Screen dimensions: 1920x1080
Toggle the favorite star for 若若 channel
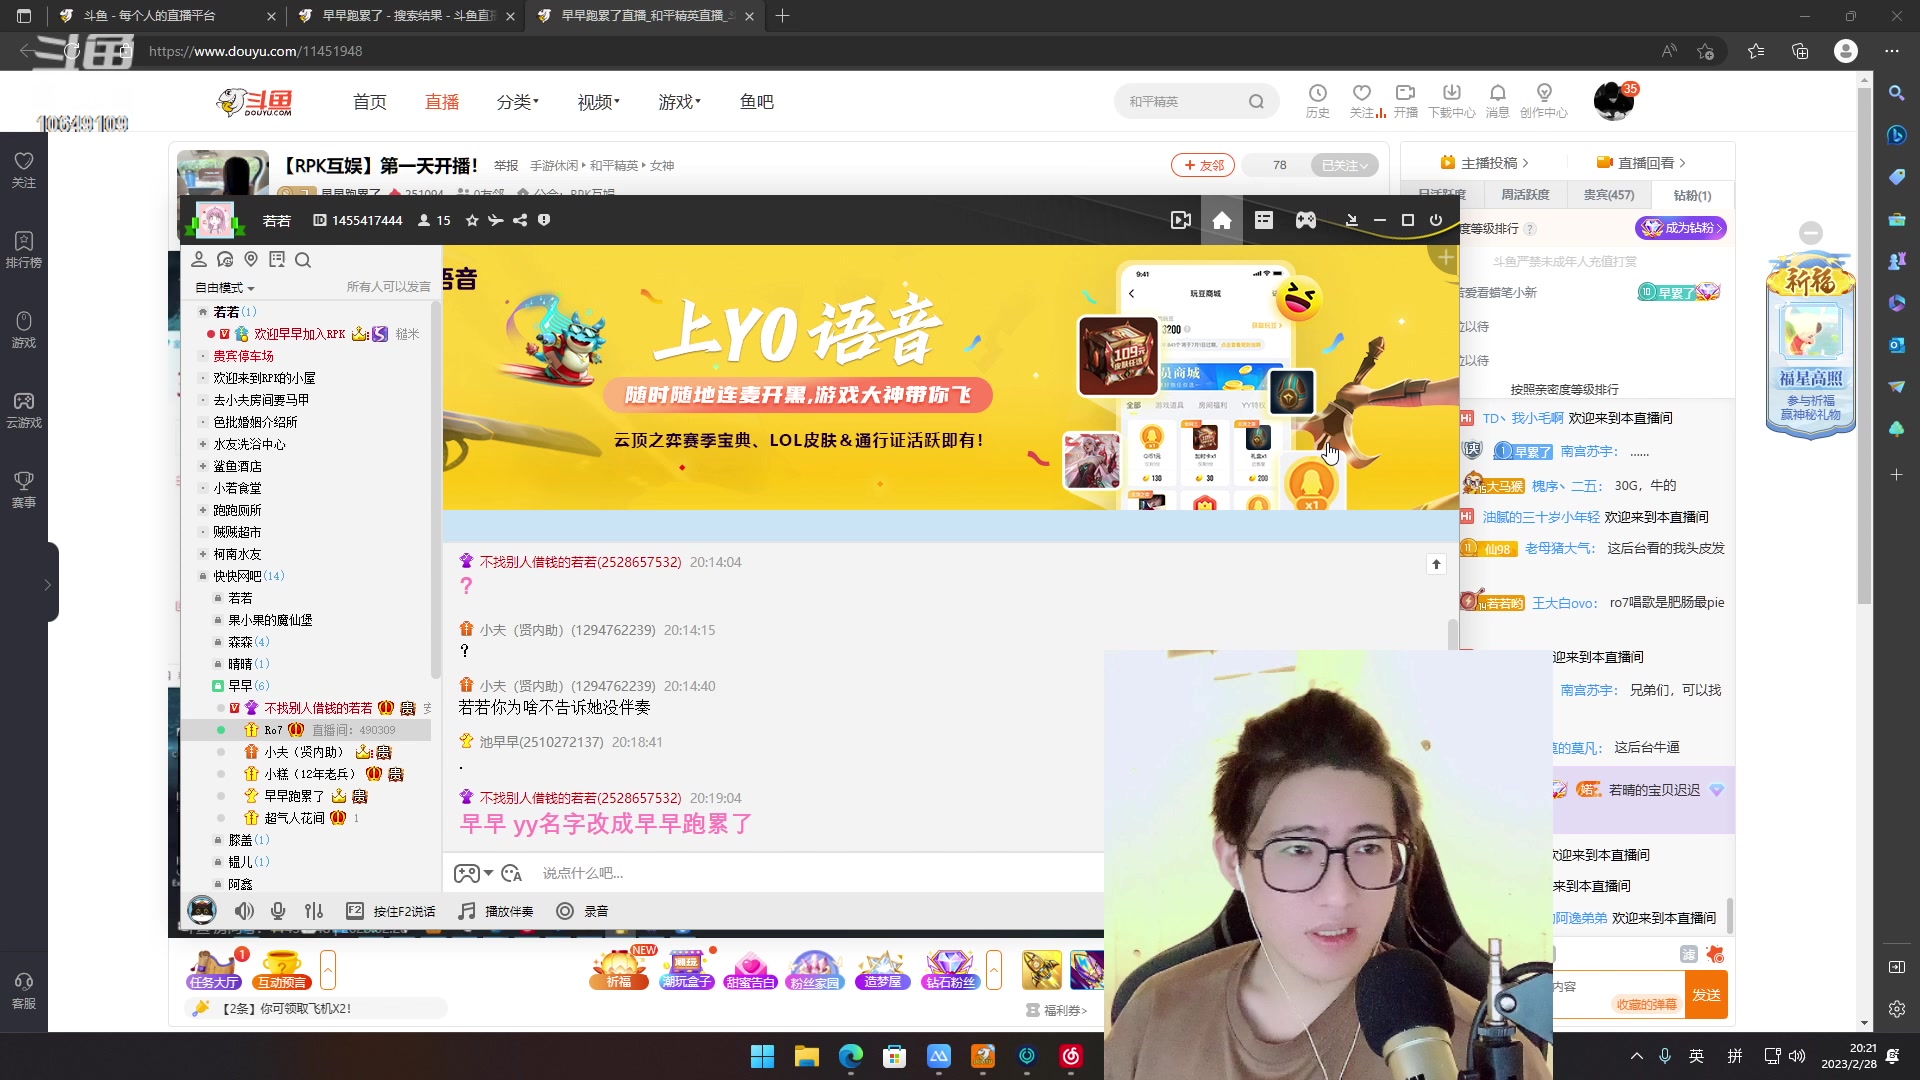click(471, 220)
